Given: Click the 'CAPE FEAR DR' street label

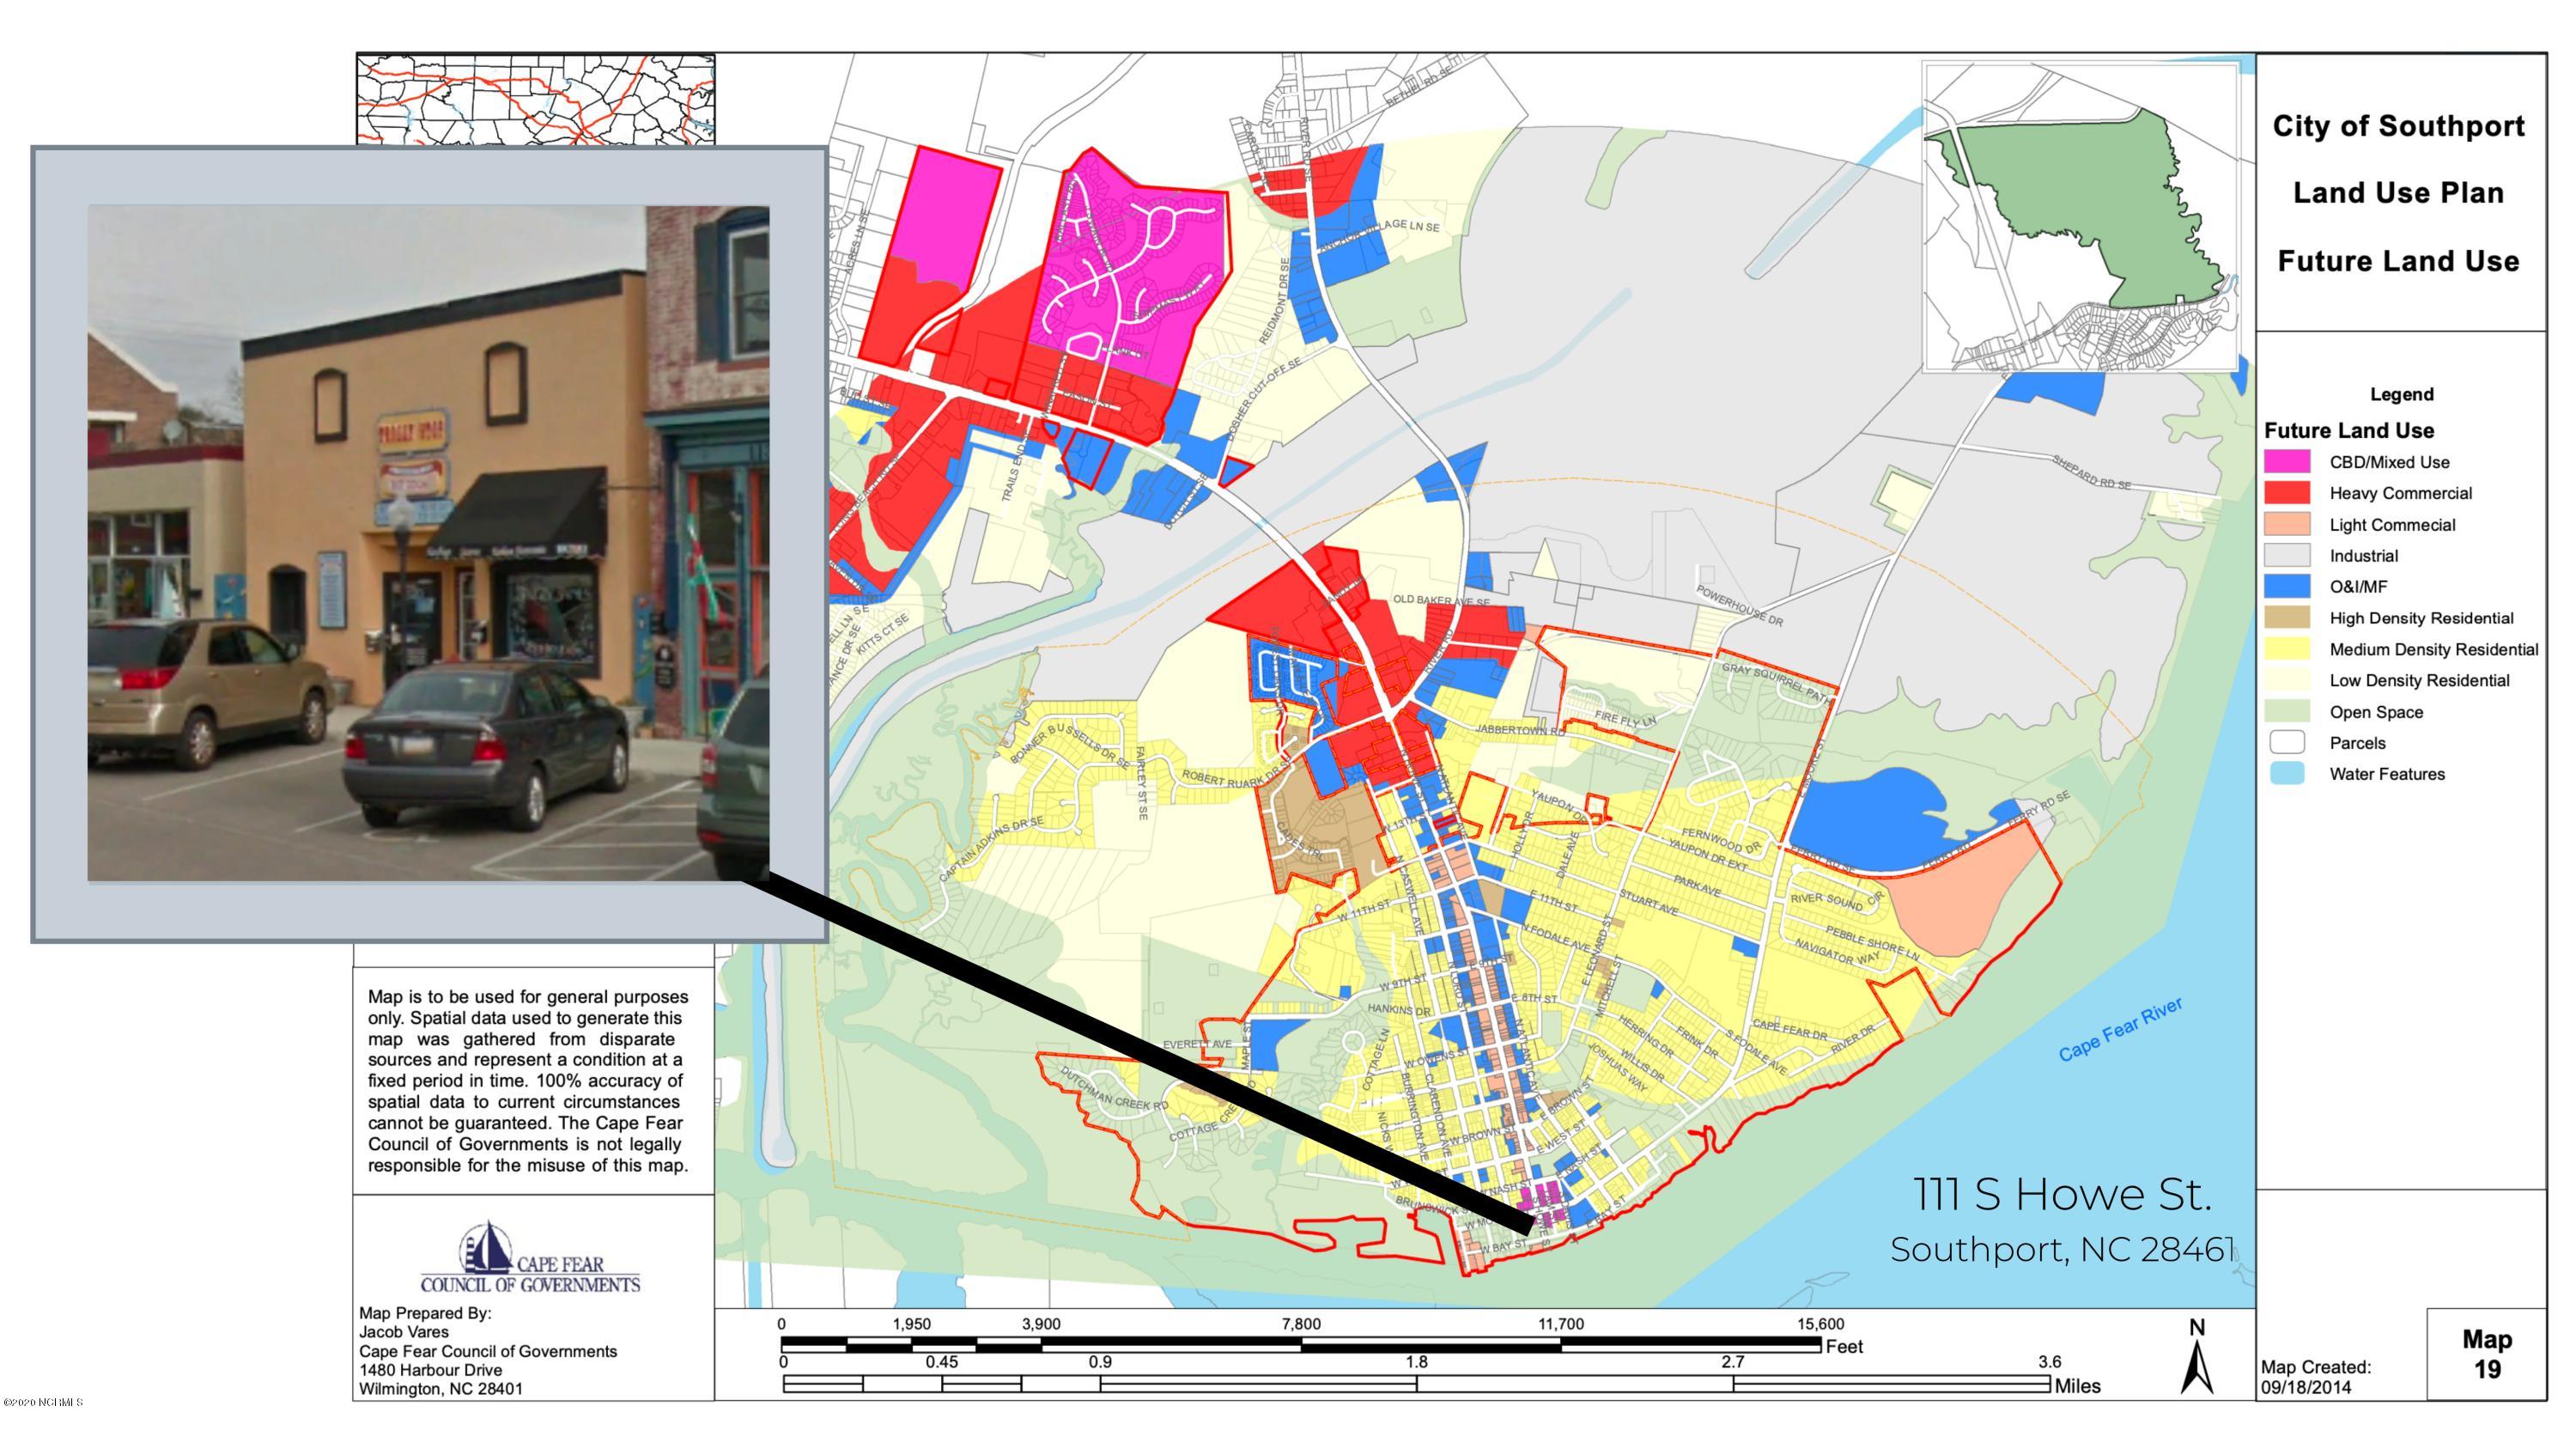Looking at the screenshot, I should click(1789, 1030).
